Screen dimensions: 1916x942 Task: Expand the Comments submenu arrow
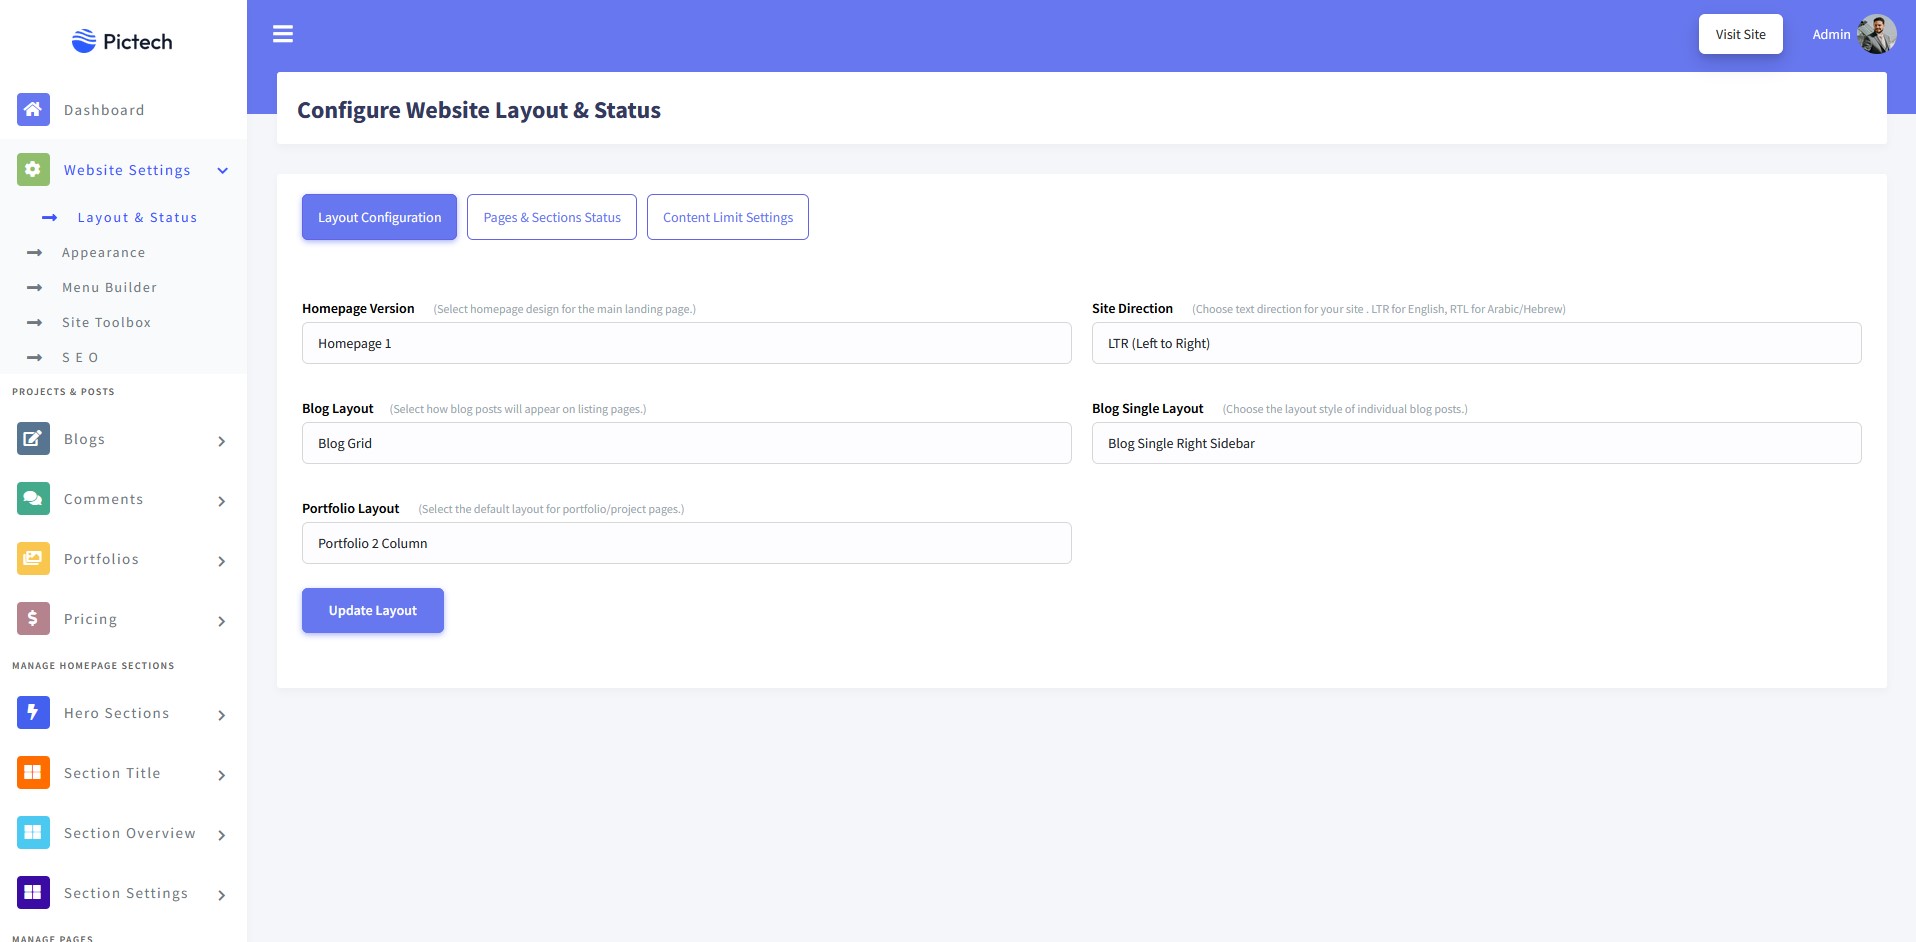[x=222, y=501]
